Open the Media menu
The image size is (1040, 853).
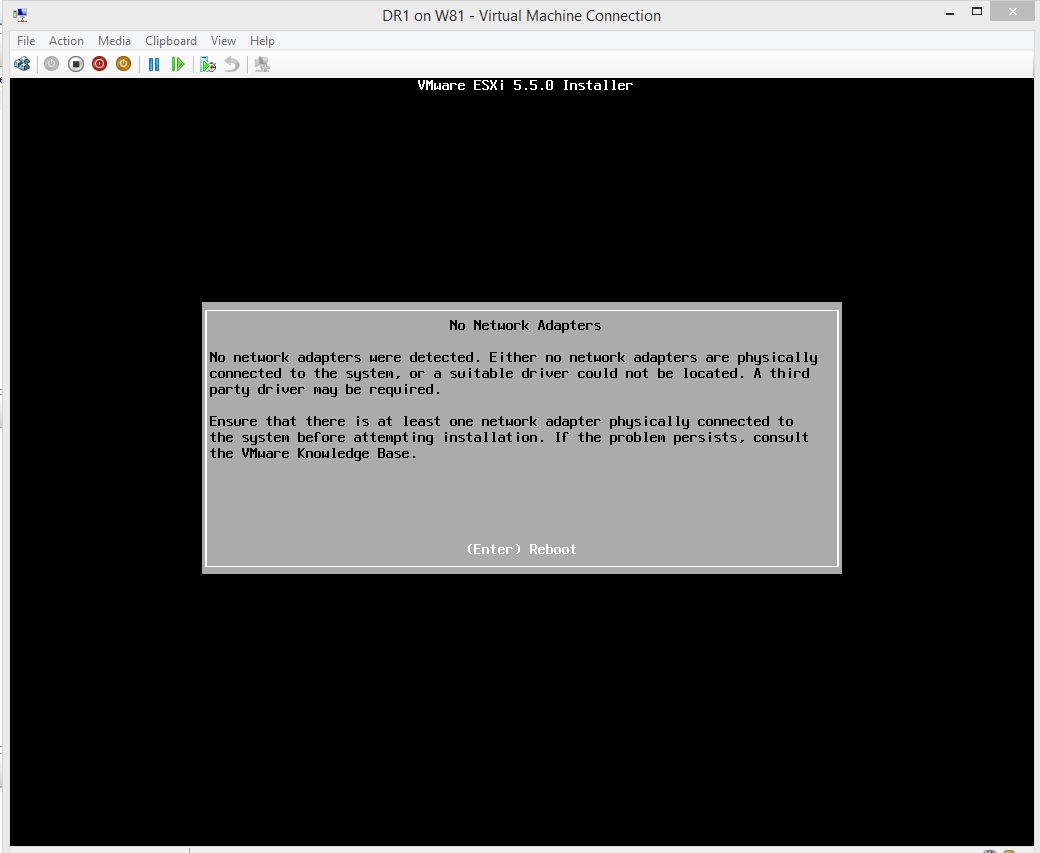pos(114,41)
